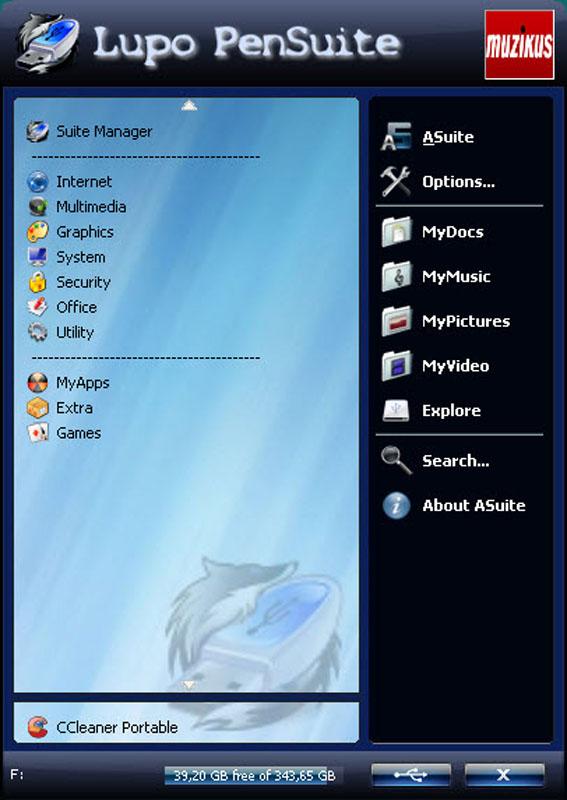Click the Multimedia category icon
This screenshot has width=567, height=800.
pos(38,207)
